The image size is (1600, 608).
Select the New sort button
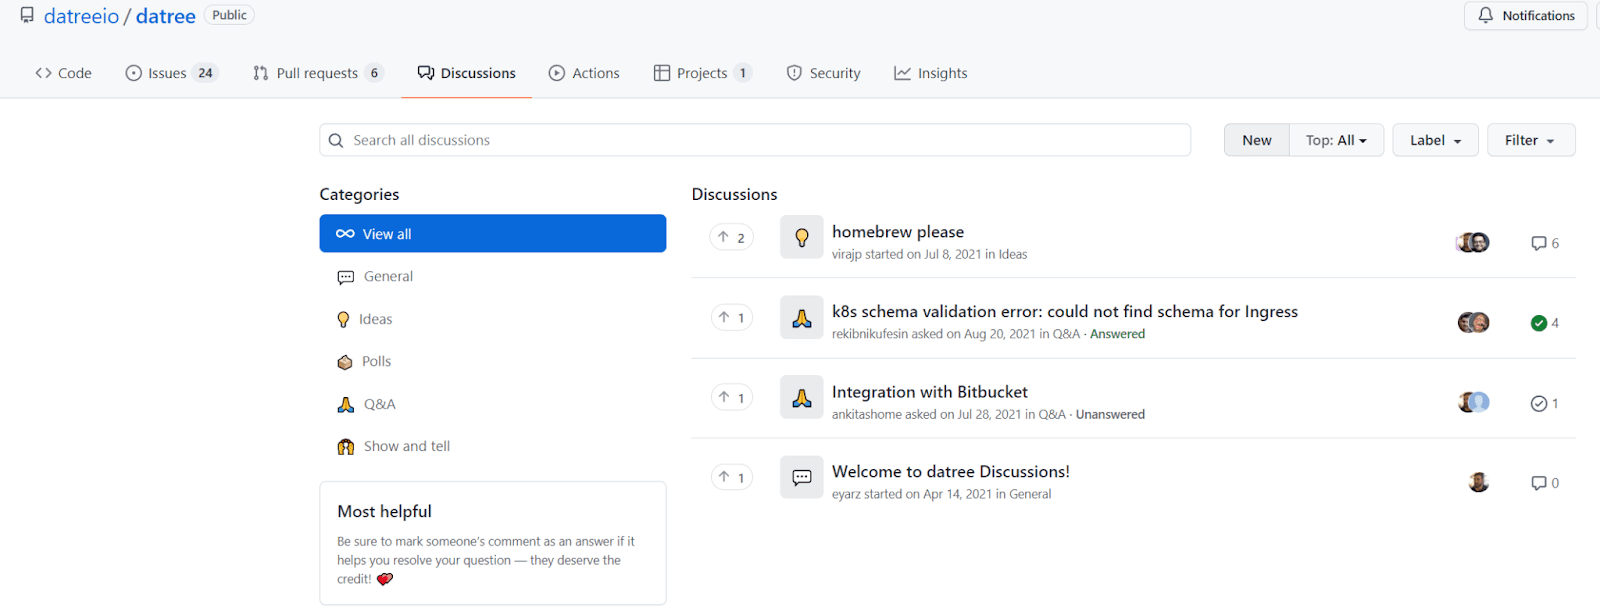tap(1256, 140)
